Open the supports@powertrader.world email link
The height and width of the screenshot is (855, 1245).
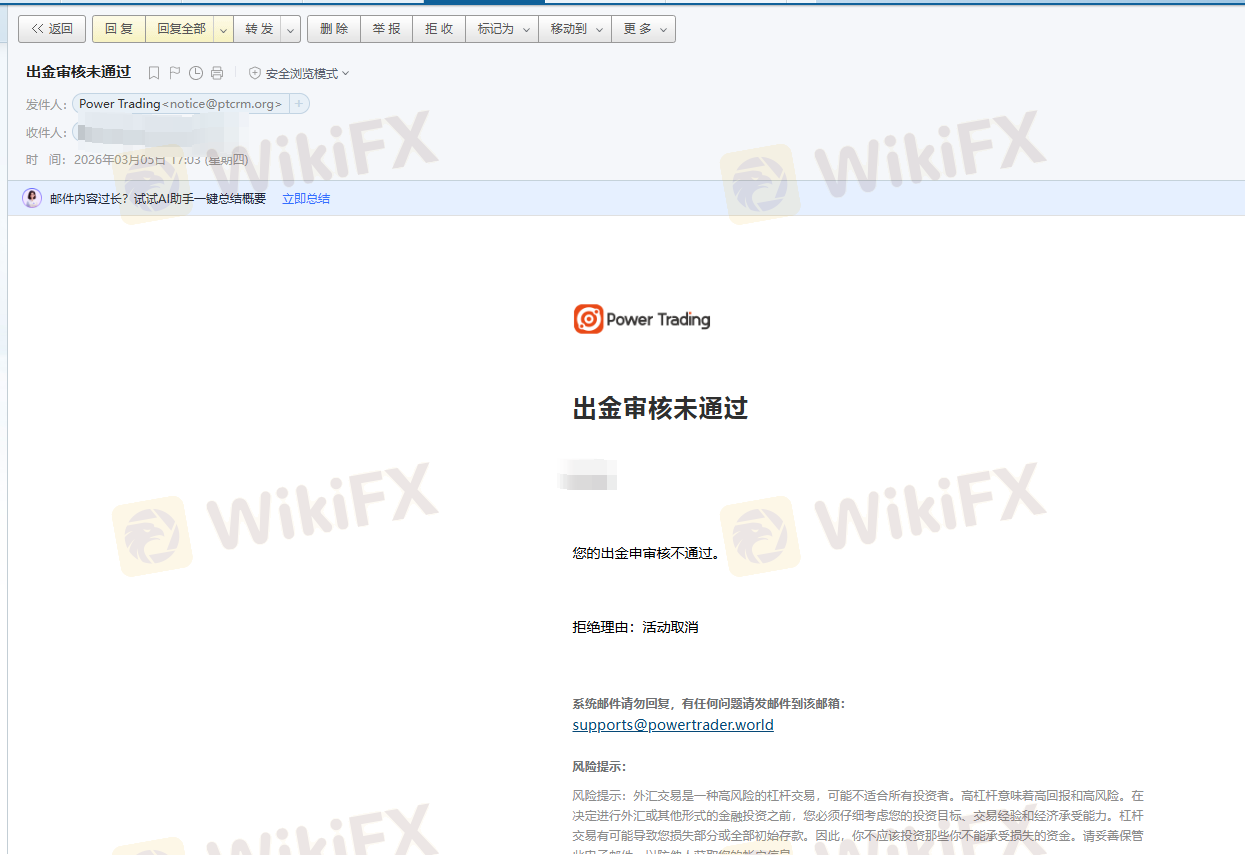pos(673,725)
